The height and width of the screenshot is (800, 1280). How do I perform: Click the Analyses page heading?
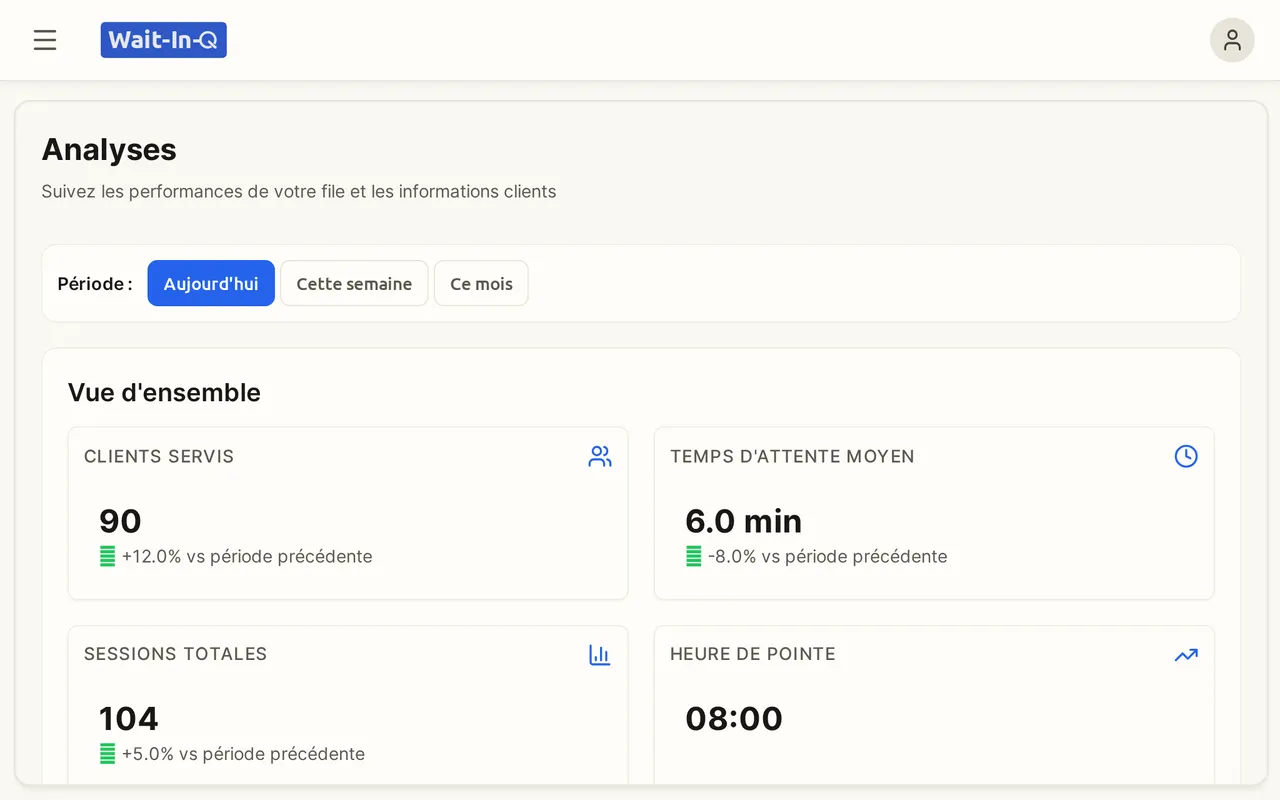[x=109, y=150]
